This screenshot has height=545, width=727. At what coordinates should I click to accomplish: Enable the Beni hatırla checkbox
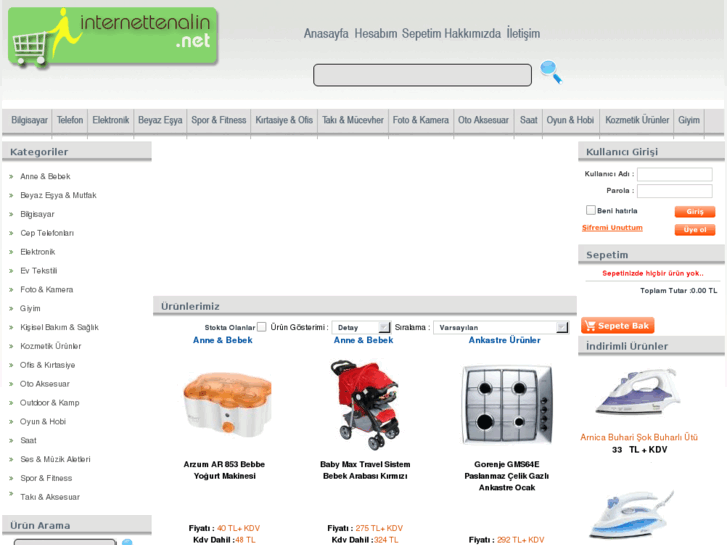(591, 210)
